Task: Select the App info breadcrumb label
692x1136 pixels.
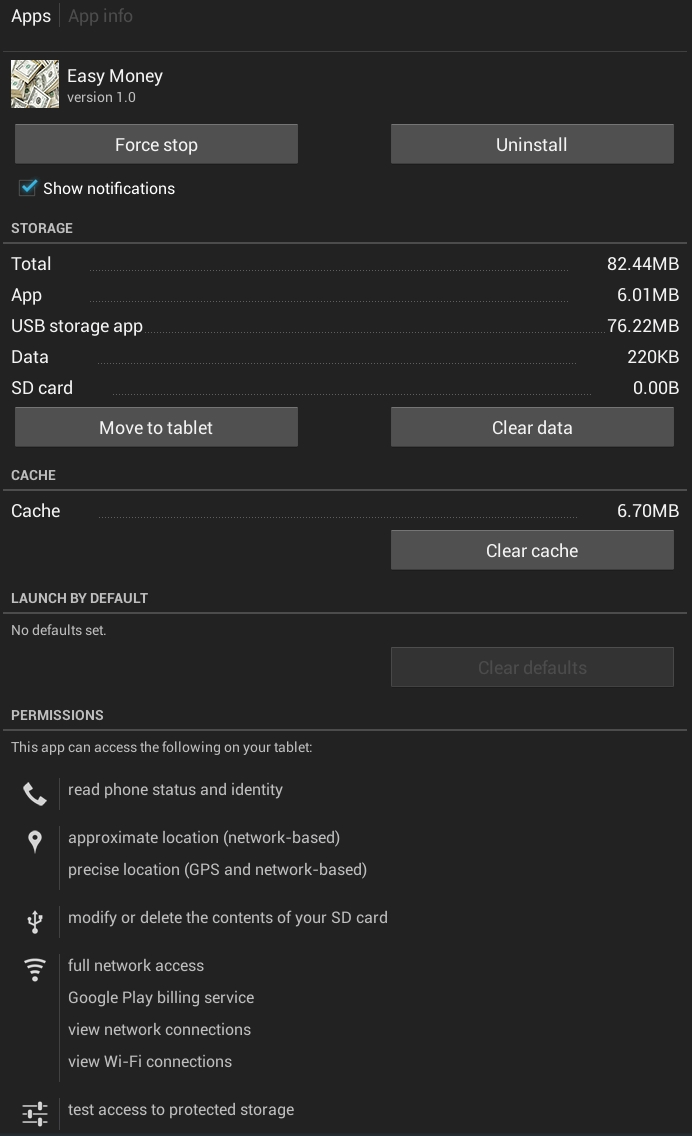Action: click(x=100, y=16)
